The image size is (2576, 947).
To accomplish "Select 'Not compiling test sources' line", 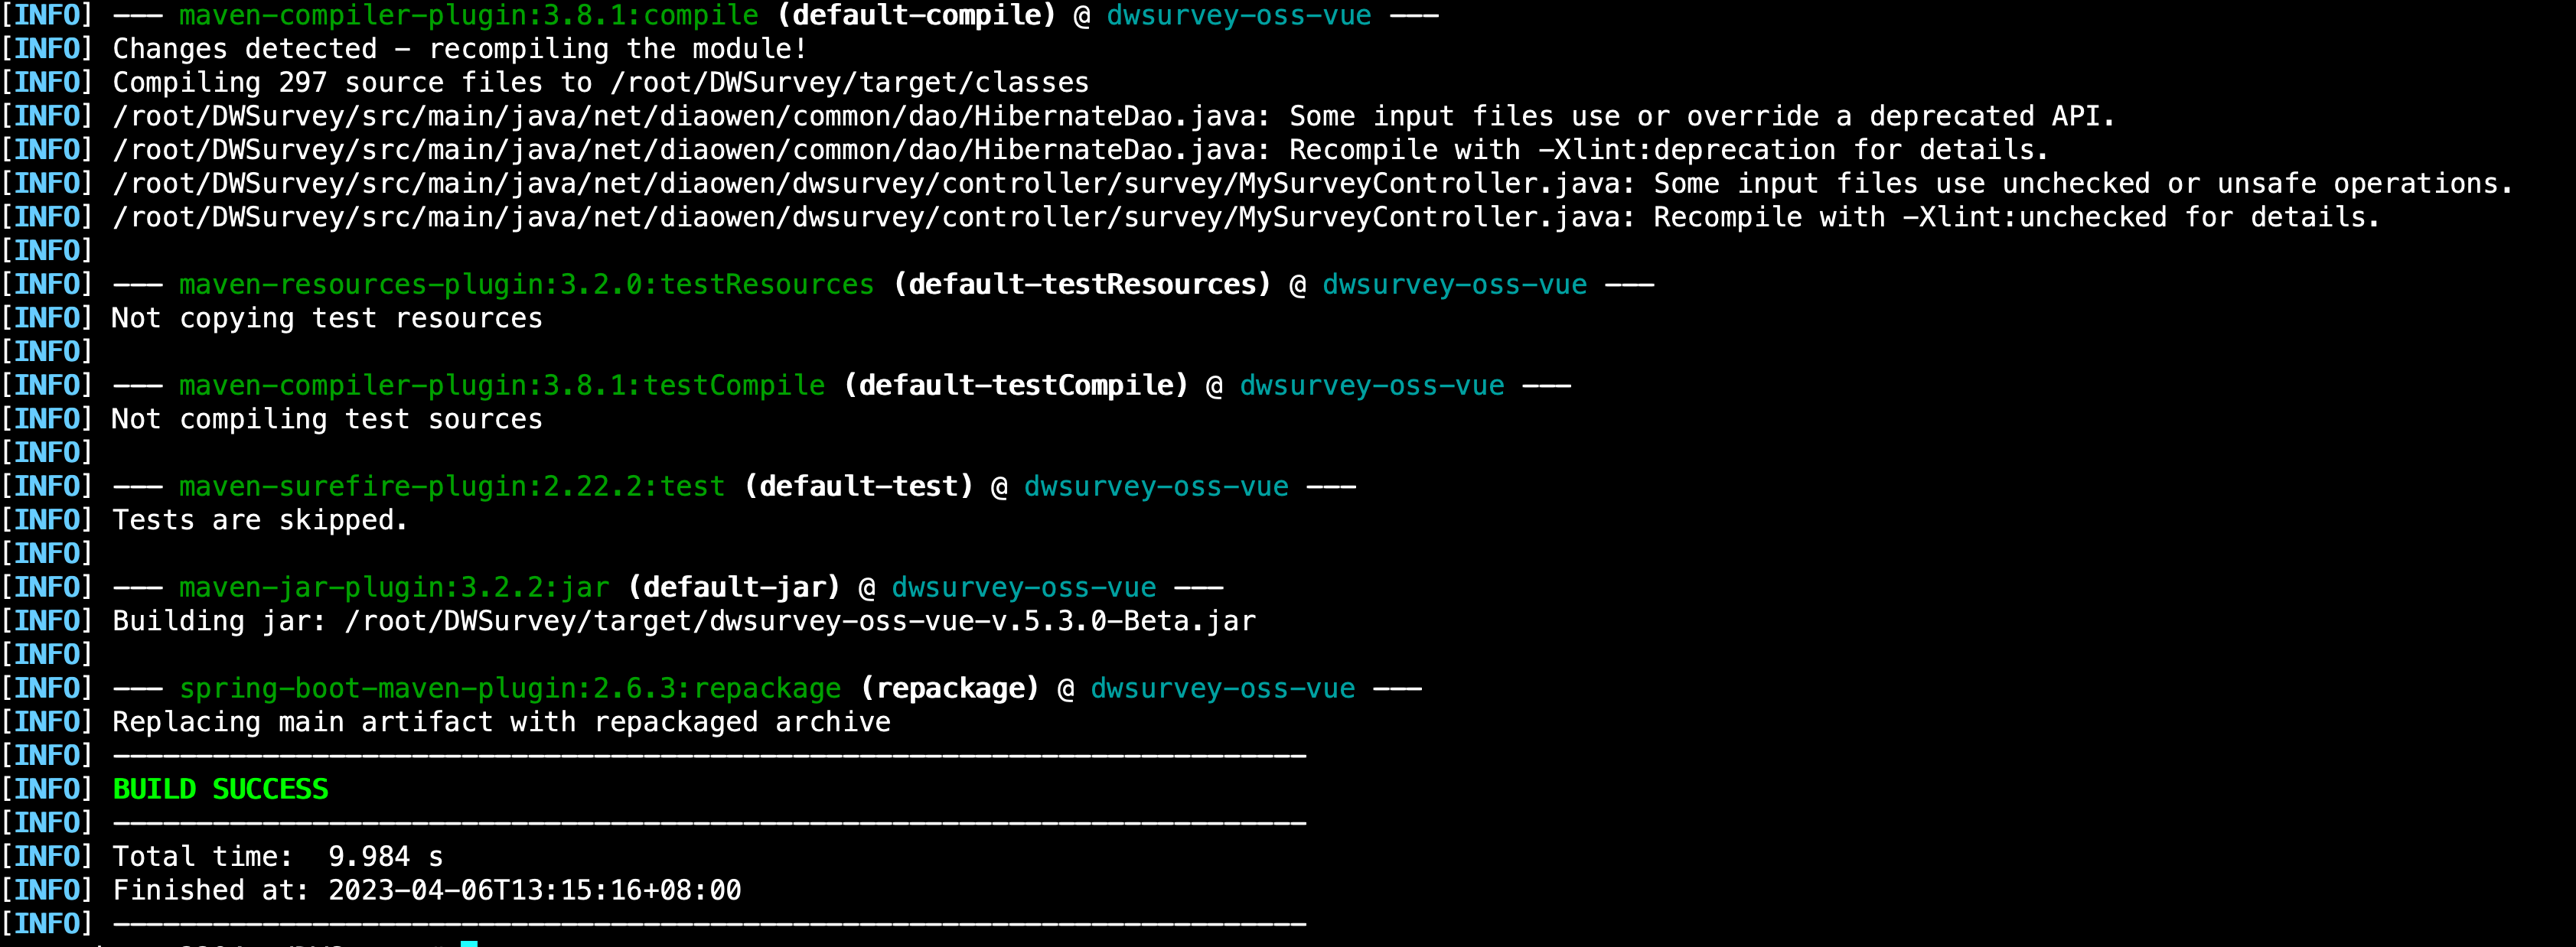I will click(327, 419).
